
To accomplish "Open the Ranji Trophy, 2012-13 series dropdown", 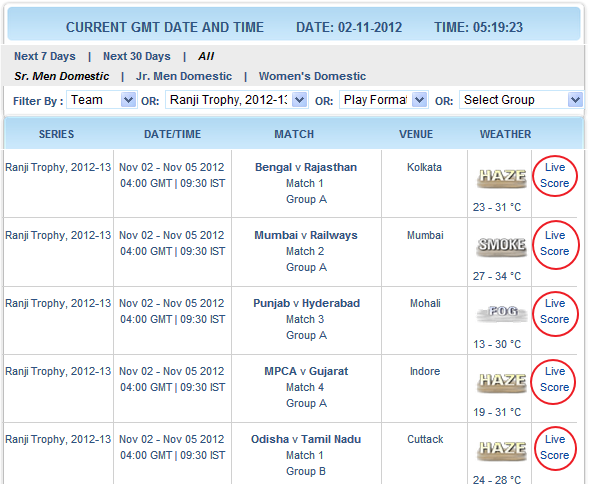I will (237, 100).
